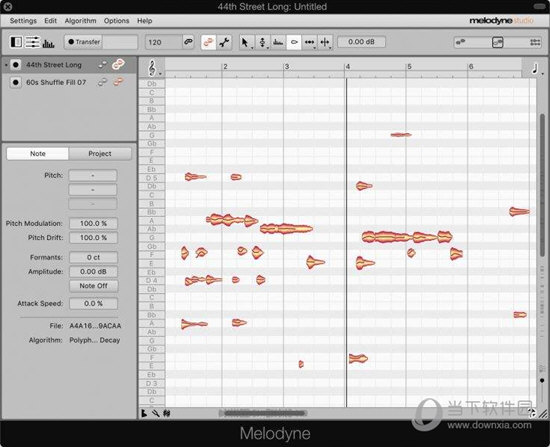Click the second Pitch value field
Viewport: 550px width, 447px height.
tap(93, 190)
